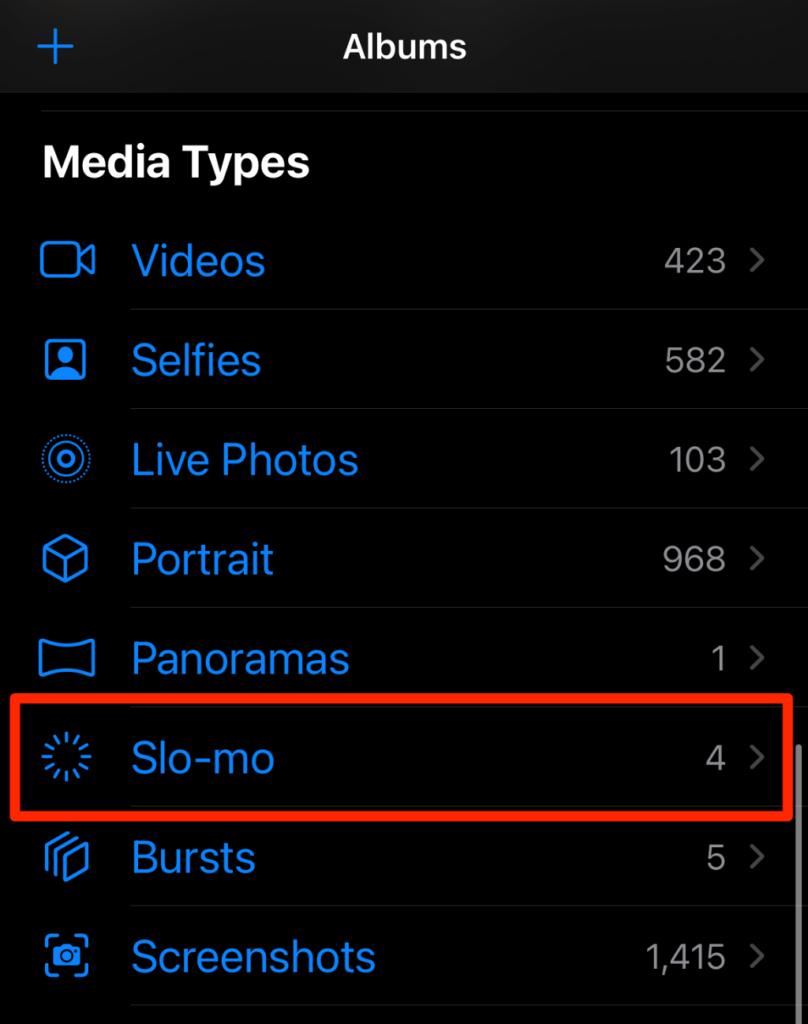This screenshot has width=808, height=1024.
Task: Tap the Bursts stacked-frames icon
Action: [x=66, y=857]
